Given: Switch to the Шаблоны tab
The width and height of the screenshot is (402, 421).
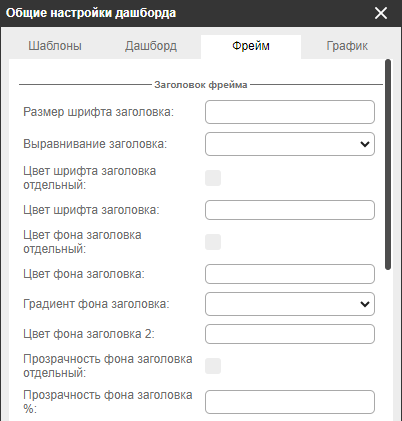Looking at the screenshot, I should tap(55, 46).
